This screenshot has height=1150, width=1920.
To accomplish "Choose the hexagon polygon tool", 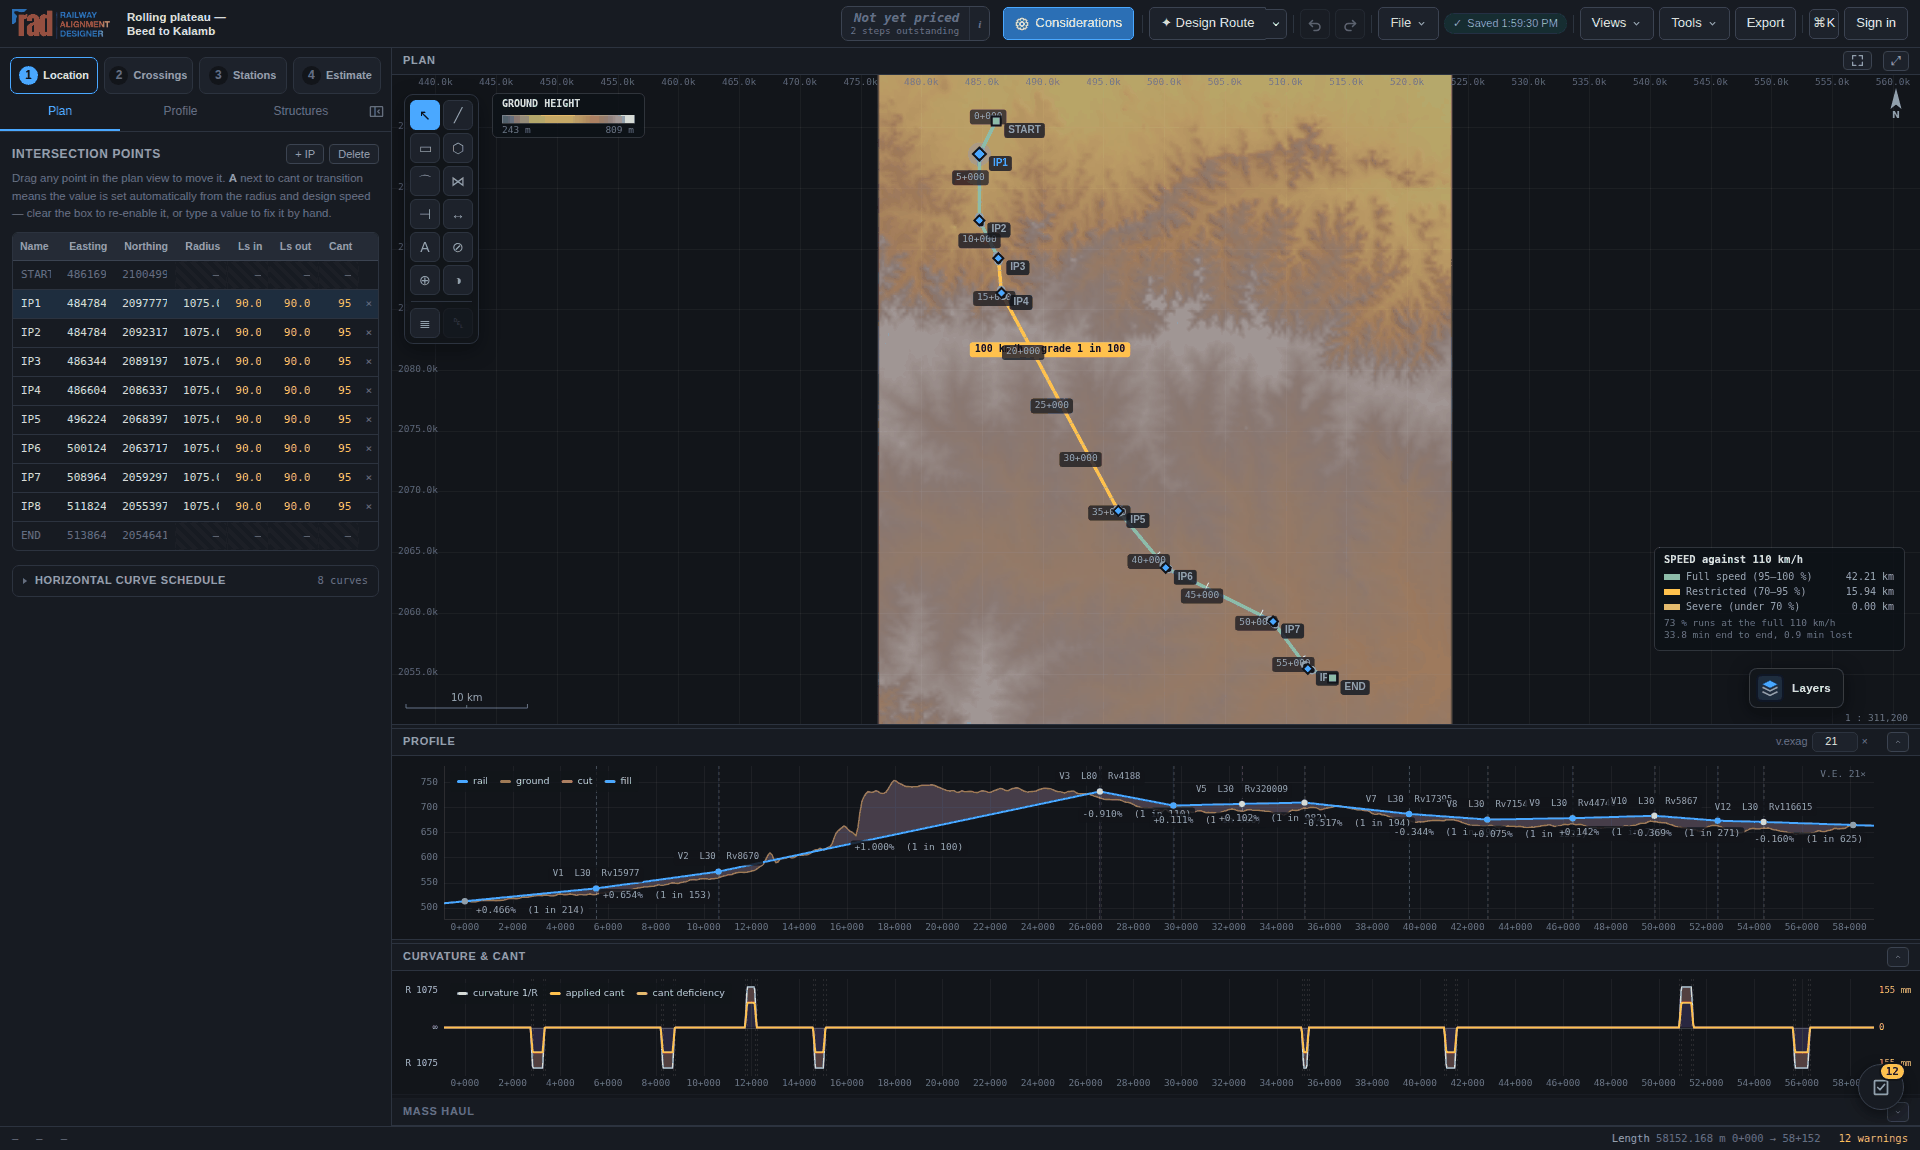I will [x=458, y=148].
